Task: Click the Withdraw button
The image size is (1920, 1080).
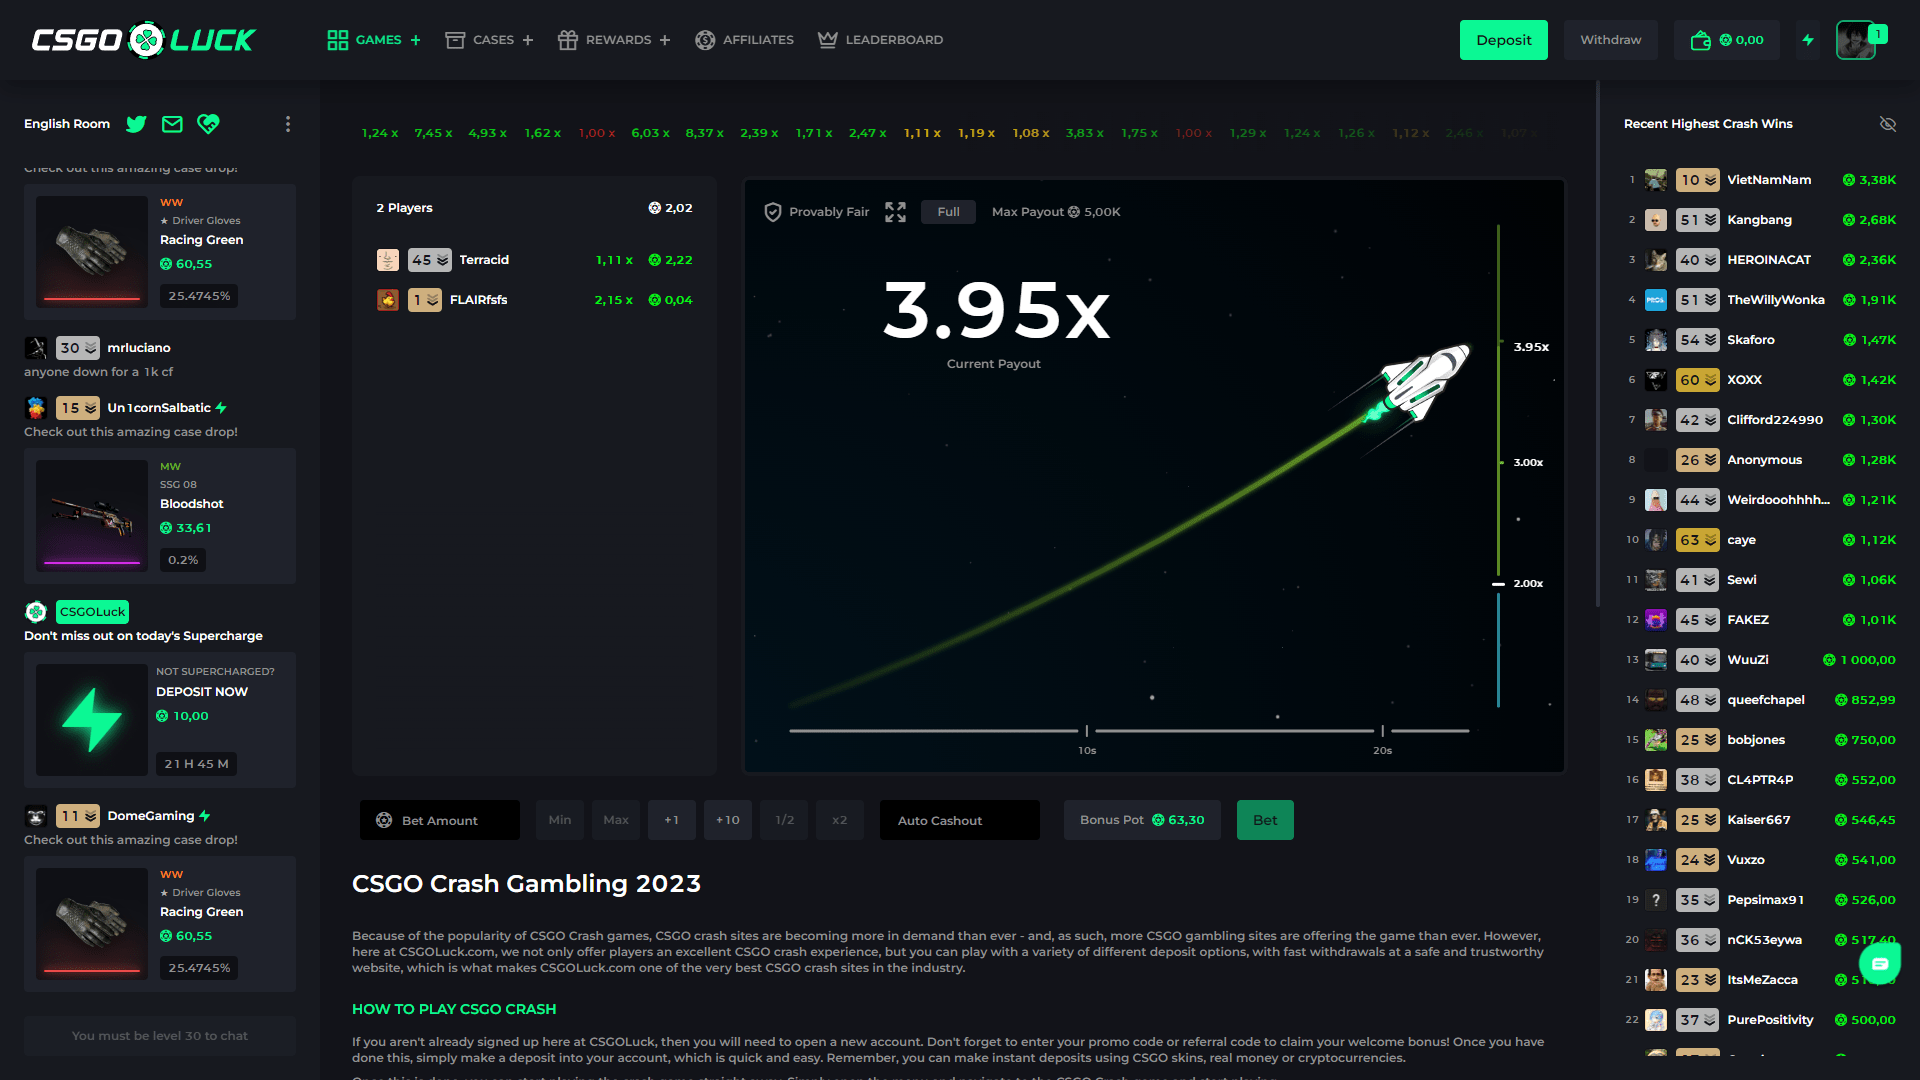Action: click(1610, 40)
